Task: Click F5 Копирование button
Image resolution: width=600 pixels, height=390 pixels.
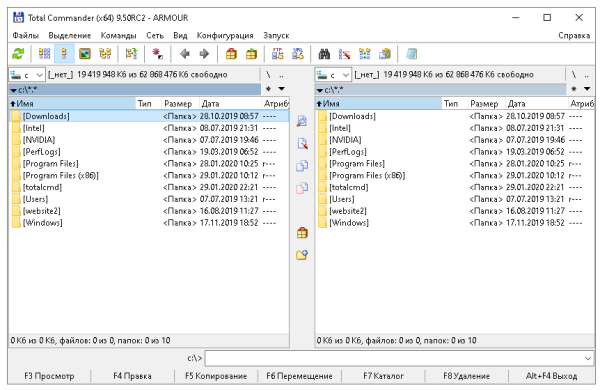Action: click(216, 376)
